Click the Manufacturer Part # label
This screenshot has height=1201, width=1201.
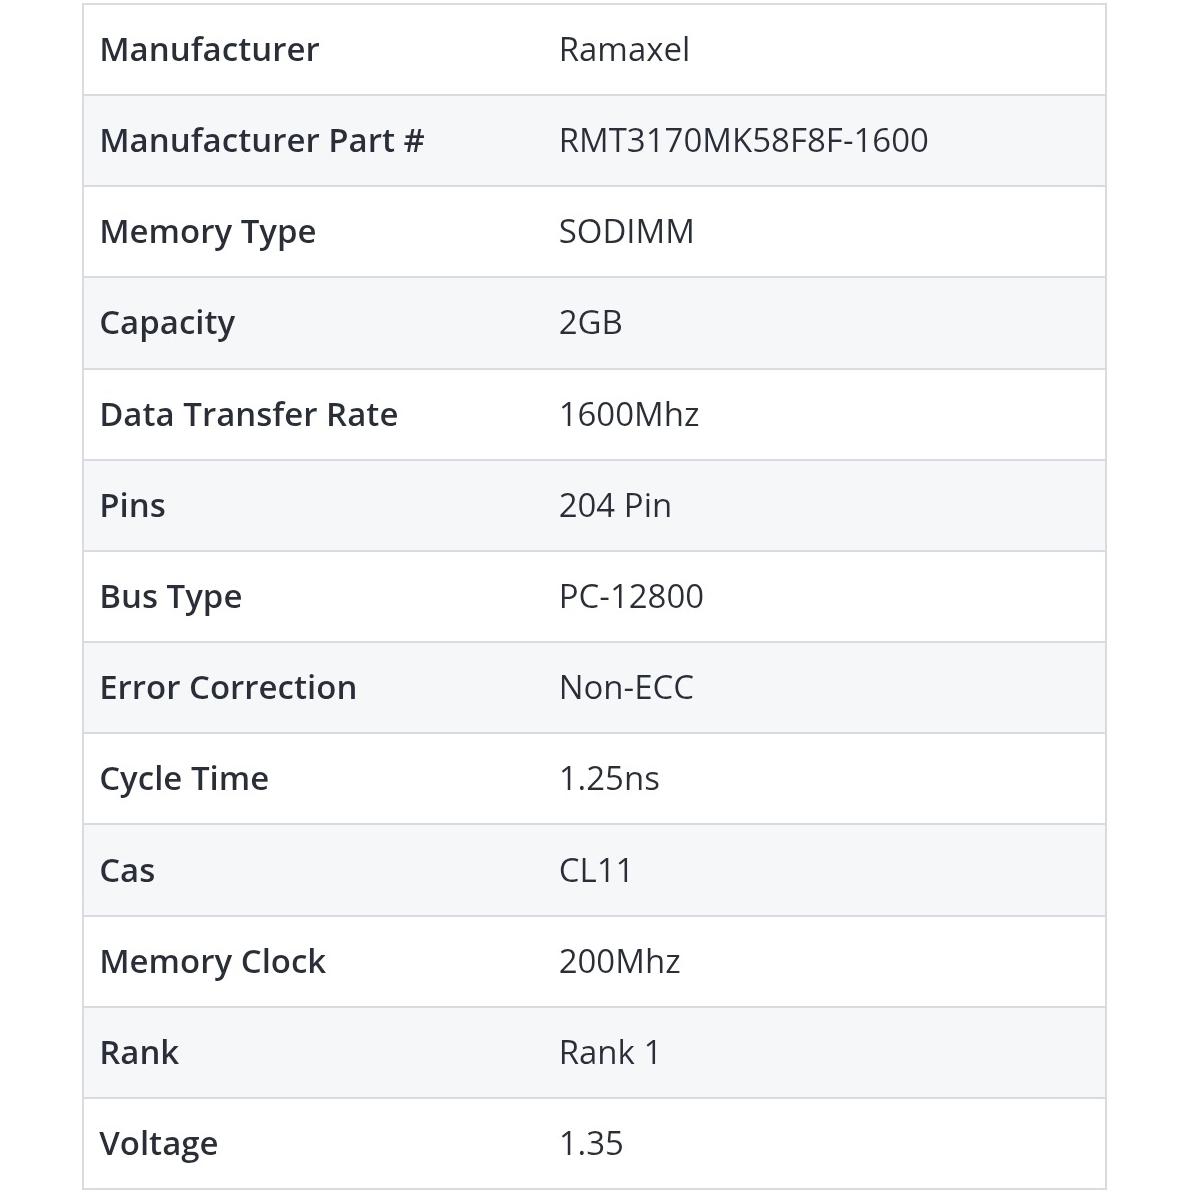pos(262,141)
